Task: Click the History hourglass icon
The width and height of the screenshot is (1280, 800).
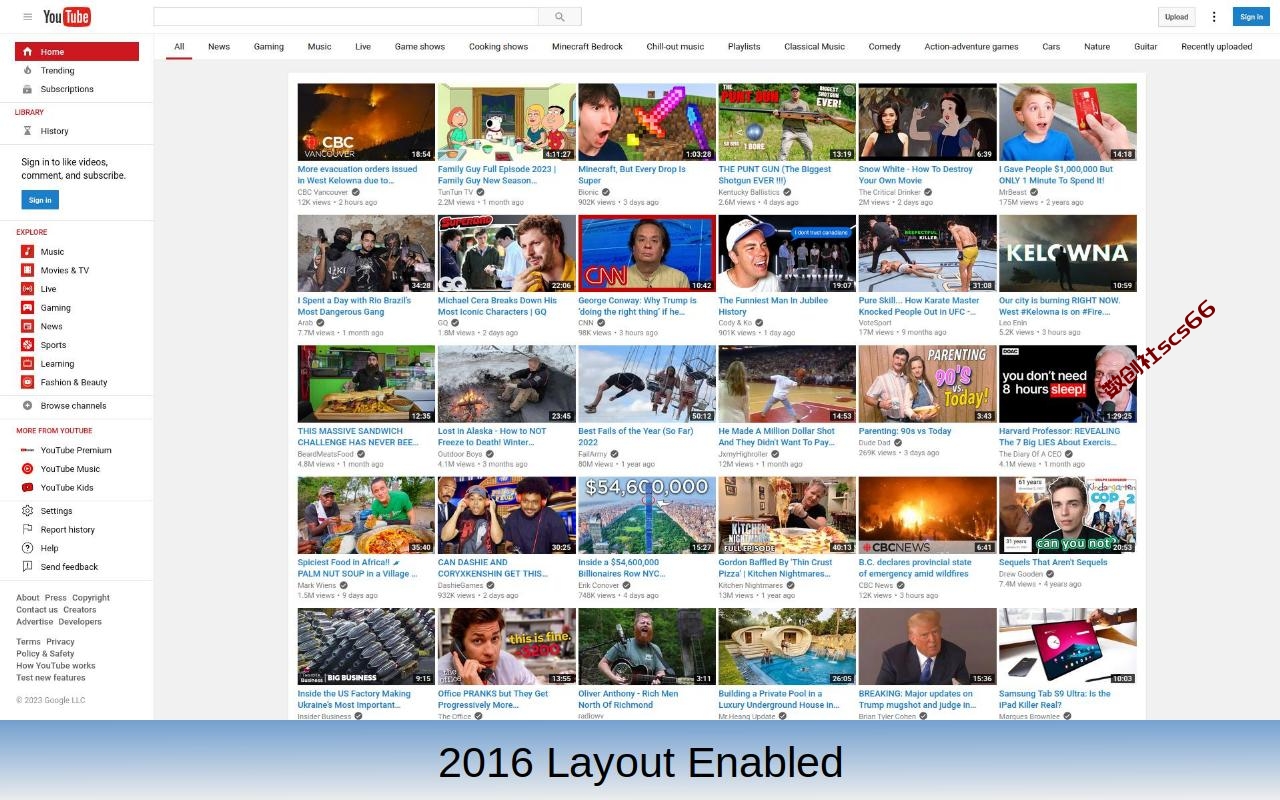Action: click(x=28, y=131)
